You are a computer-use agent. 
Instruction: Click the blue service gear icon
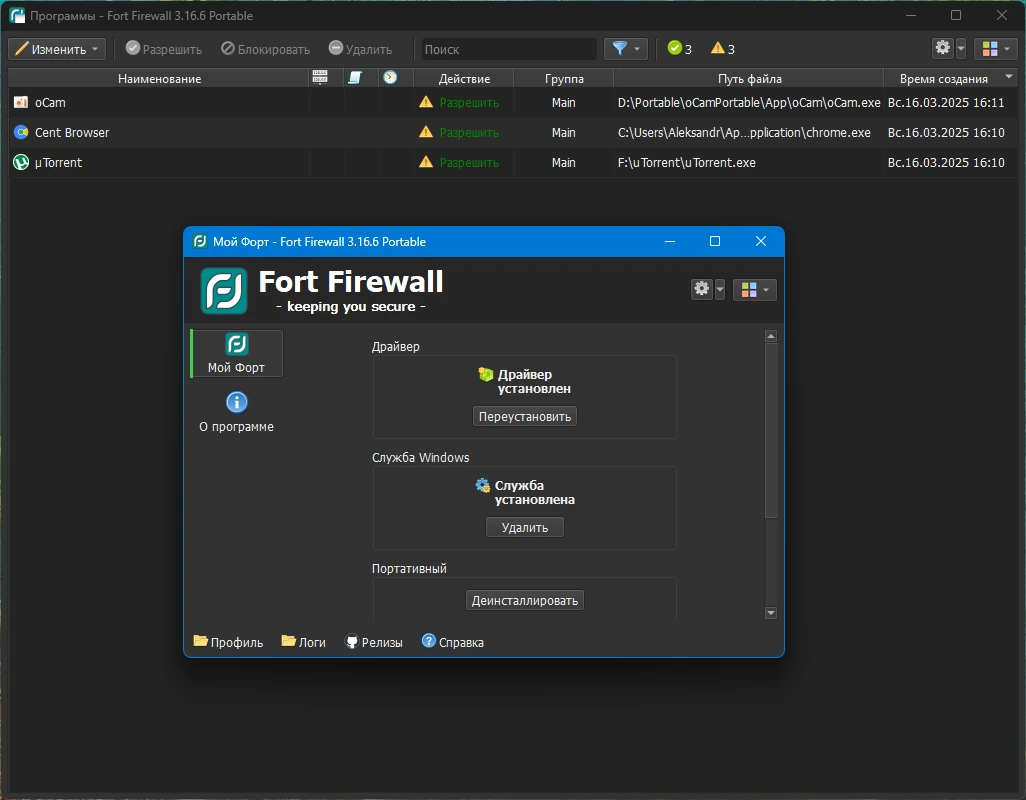click(483, 485)
